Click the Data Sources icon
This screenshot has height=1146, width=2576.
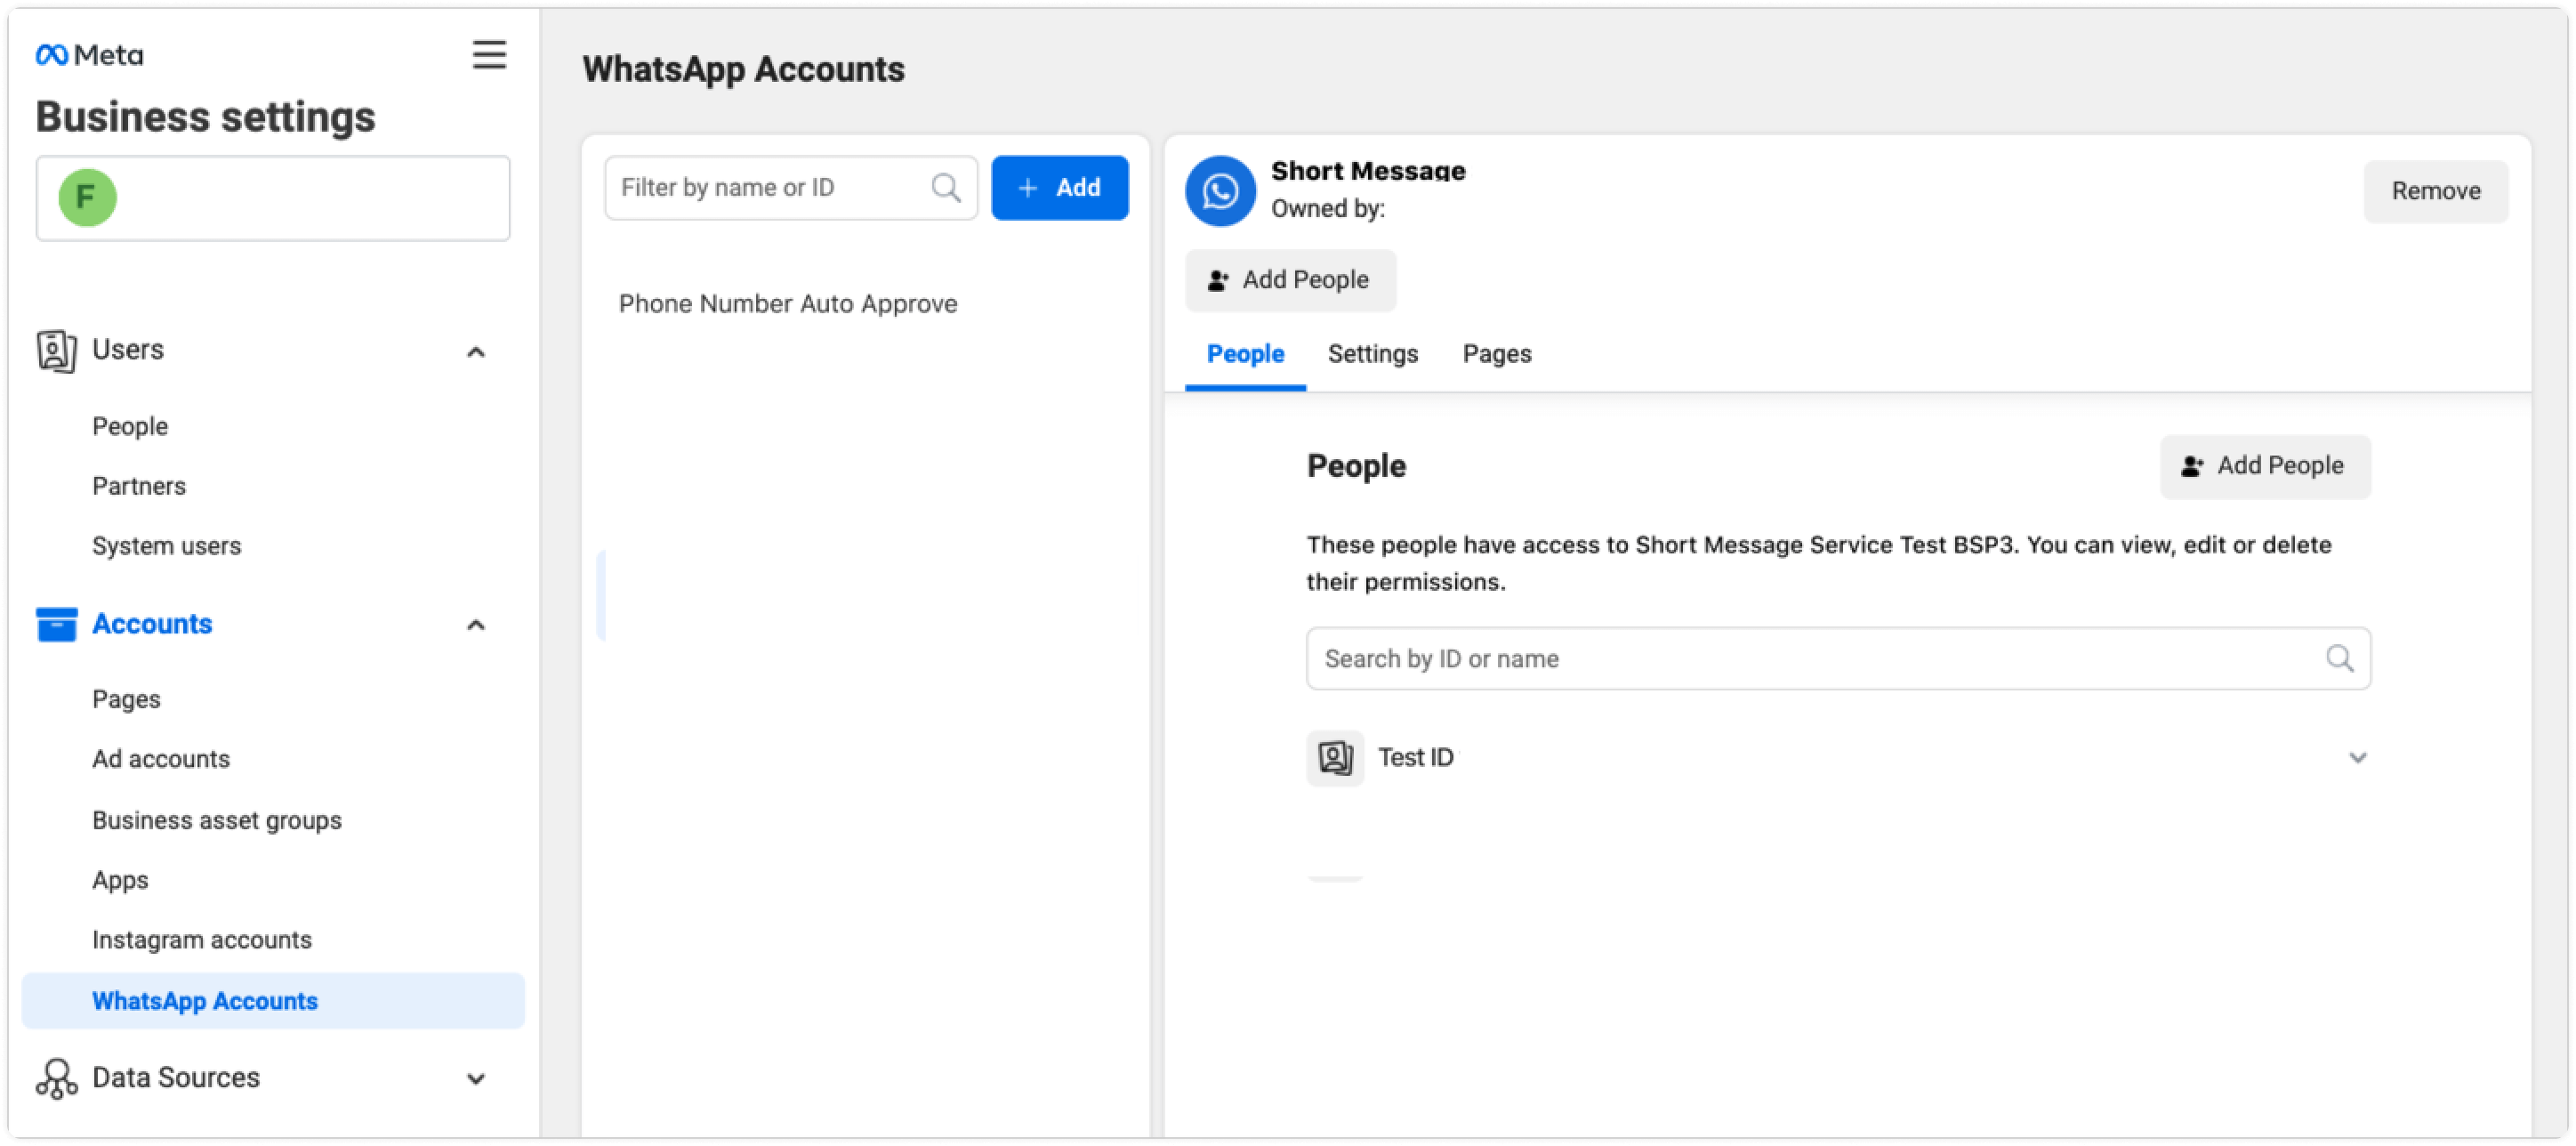pyautogui.click(x=56, y=1079)
